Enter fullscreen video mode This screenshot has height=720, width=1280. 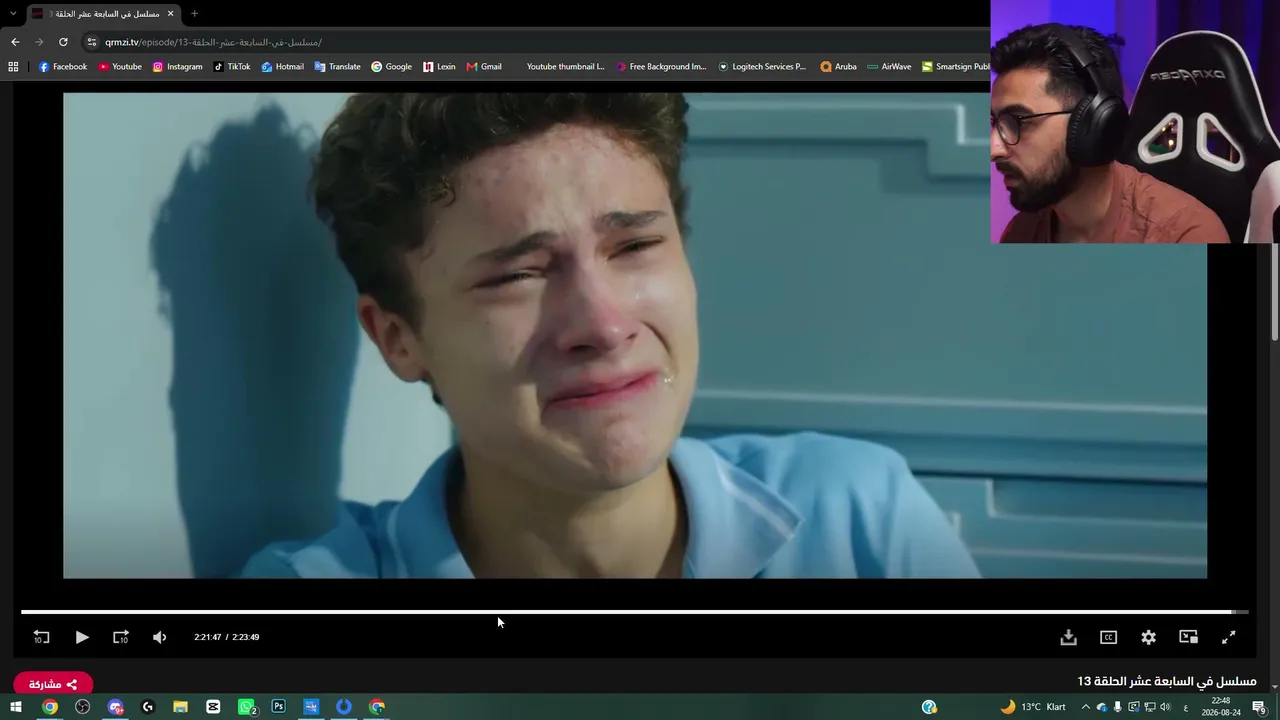click(x=1229, y=637)
